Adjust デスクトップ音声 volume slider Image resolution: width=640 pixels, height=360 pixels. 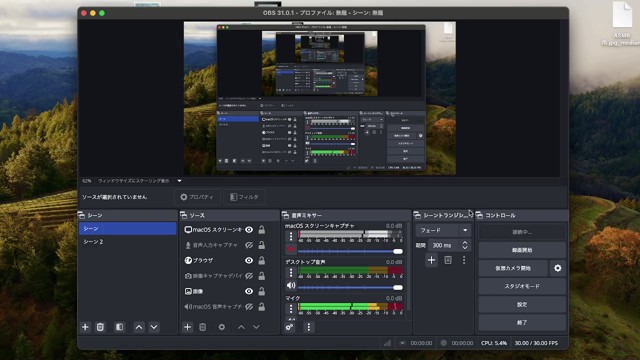point(351,287)
